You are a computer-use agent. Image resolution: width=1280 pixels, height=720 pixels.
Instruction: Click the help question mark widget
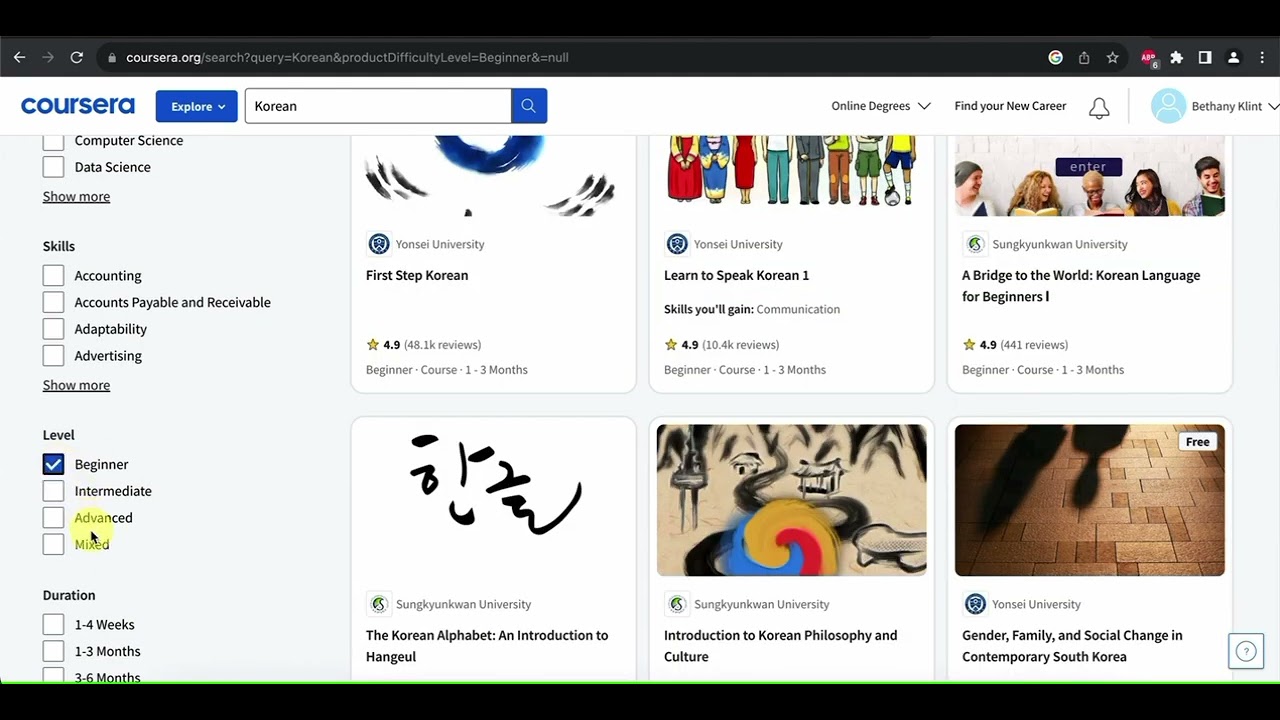tap(1246, 651)
